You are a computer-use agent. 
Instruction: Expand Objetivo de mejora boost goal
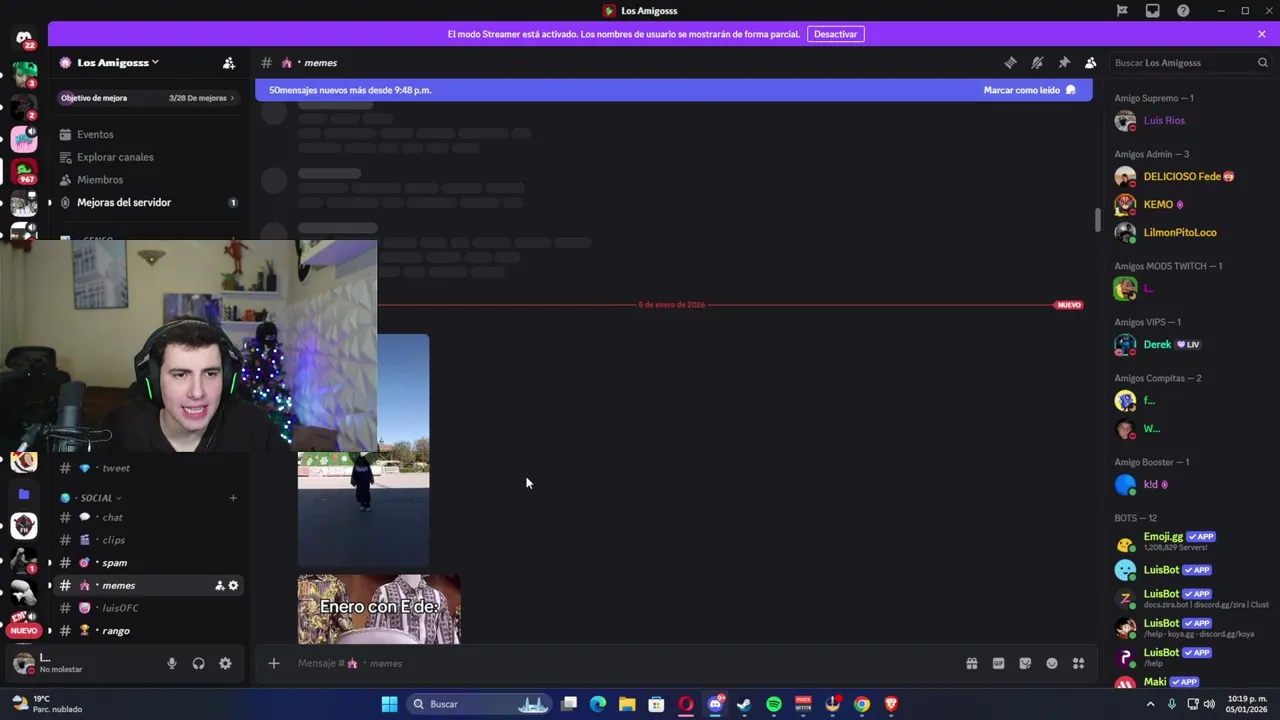(148, 98)
